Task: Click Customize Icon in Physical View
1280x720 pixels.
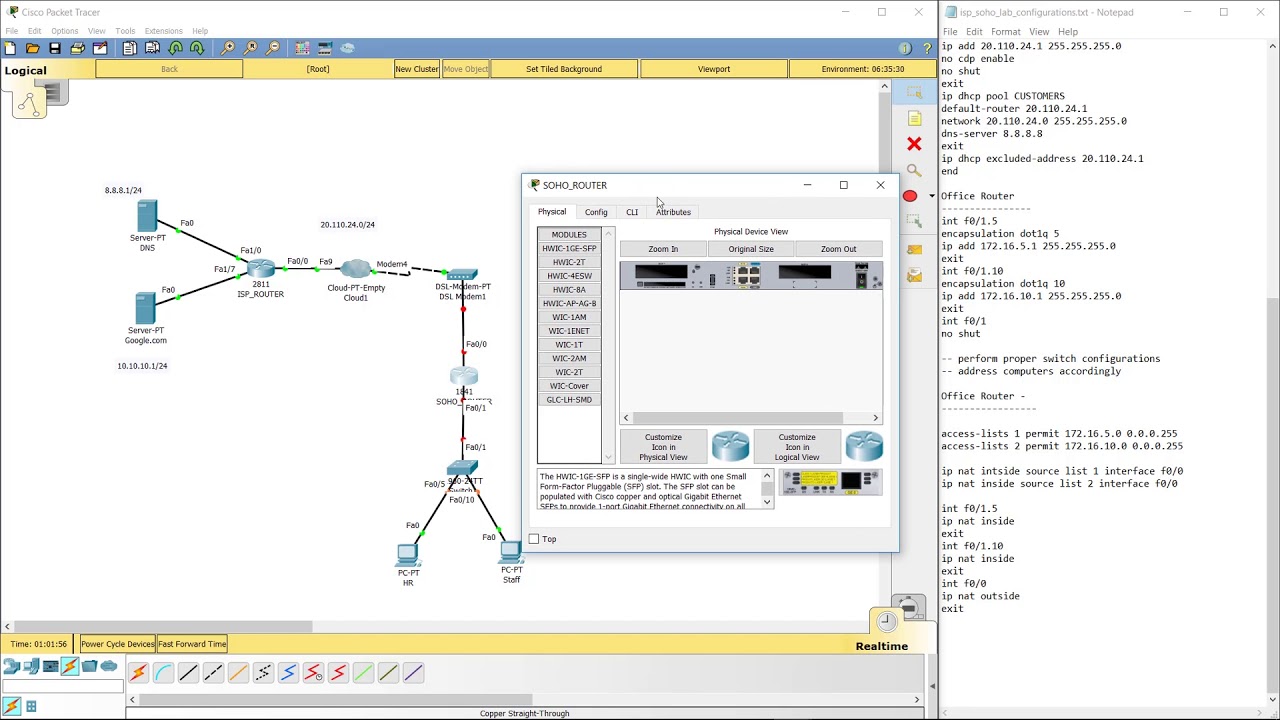Action: click(x=663, y=447)
